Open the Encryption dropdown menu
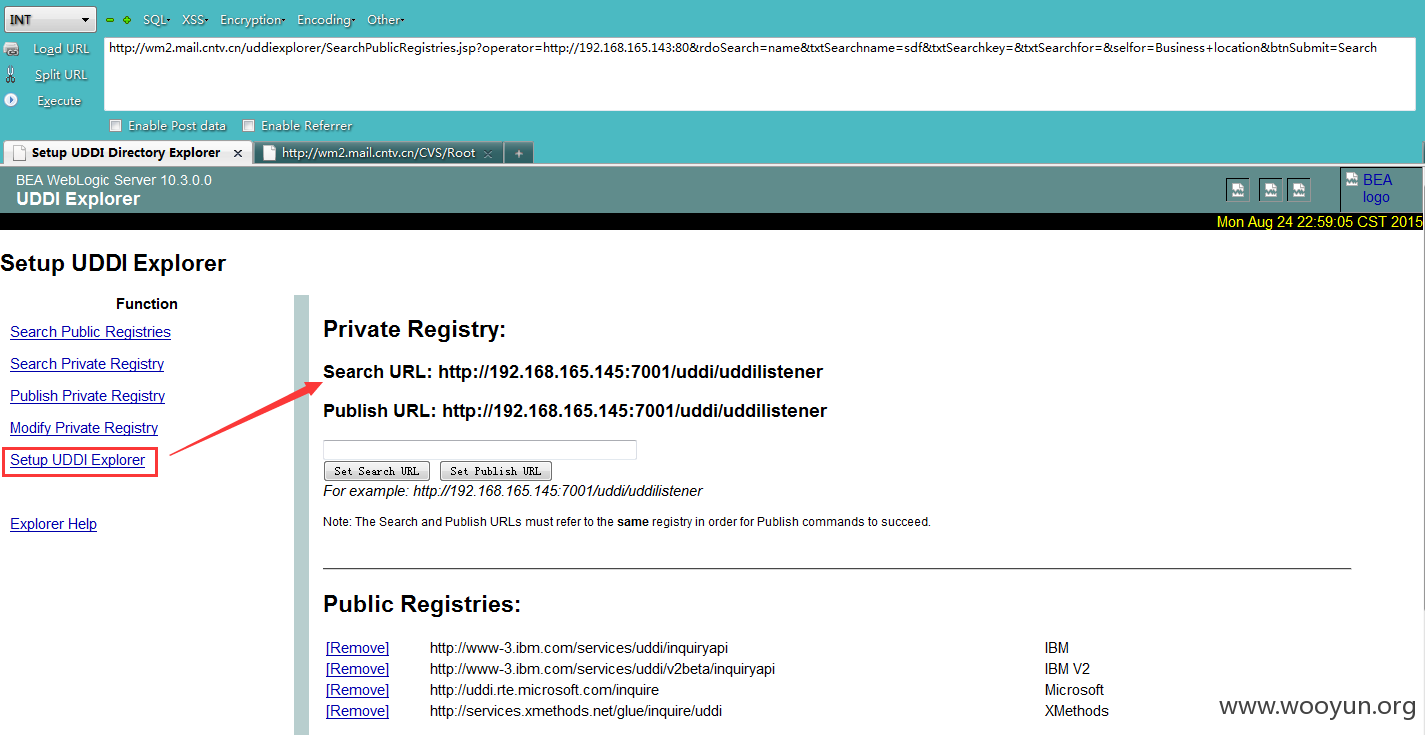This screenshot has height=735, width=1425. click(253, 20)
